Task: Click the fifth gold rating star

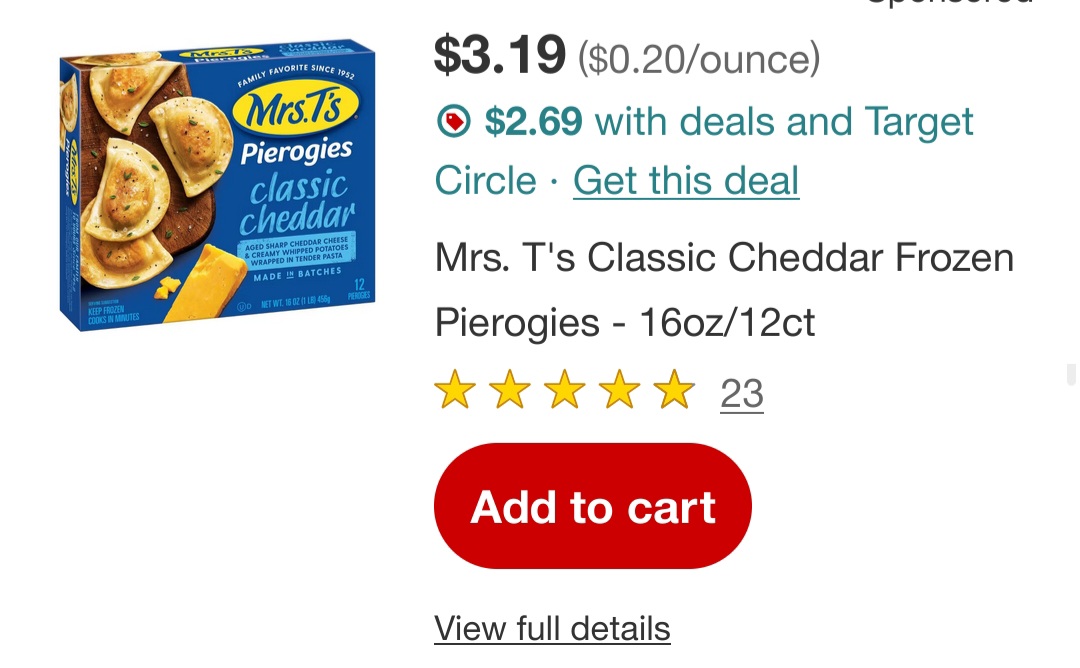Action: [x=675, y=391]
